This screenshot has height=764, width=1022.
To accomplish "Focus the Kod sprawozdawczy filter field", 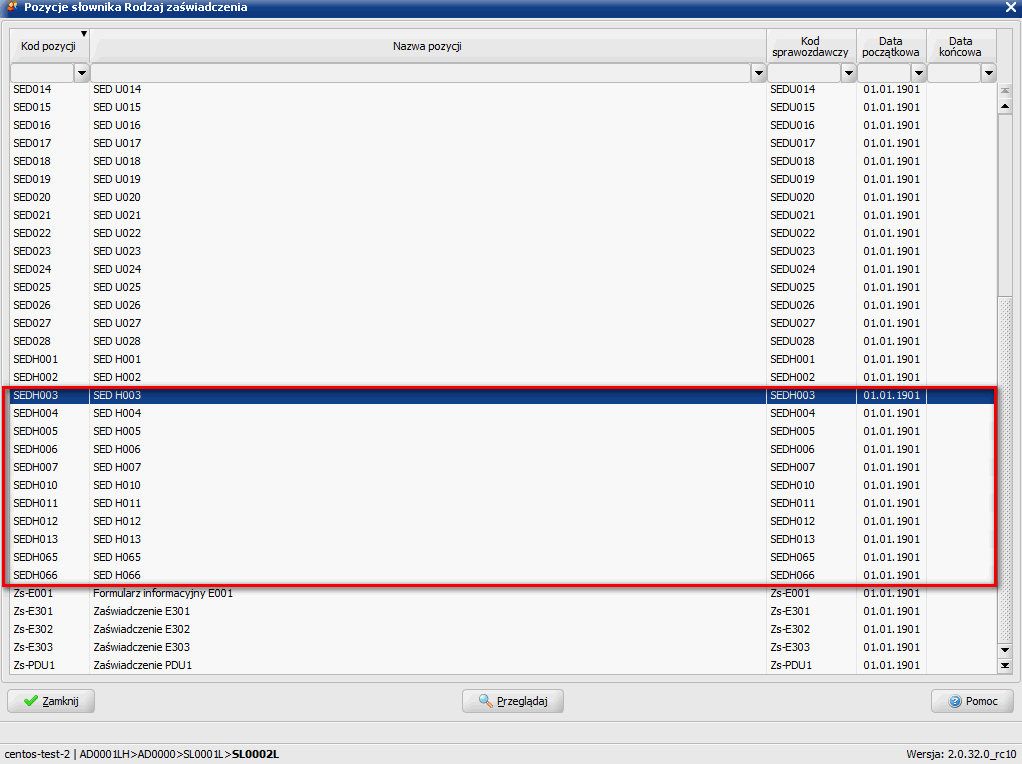I will pos(804,73).
